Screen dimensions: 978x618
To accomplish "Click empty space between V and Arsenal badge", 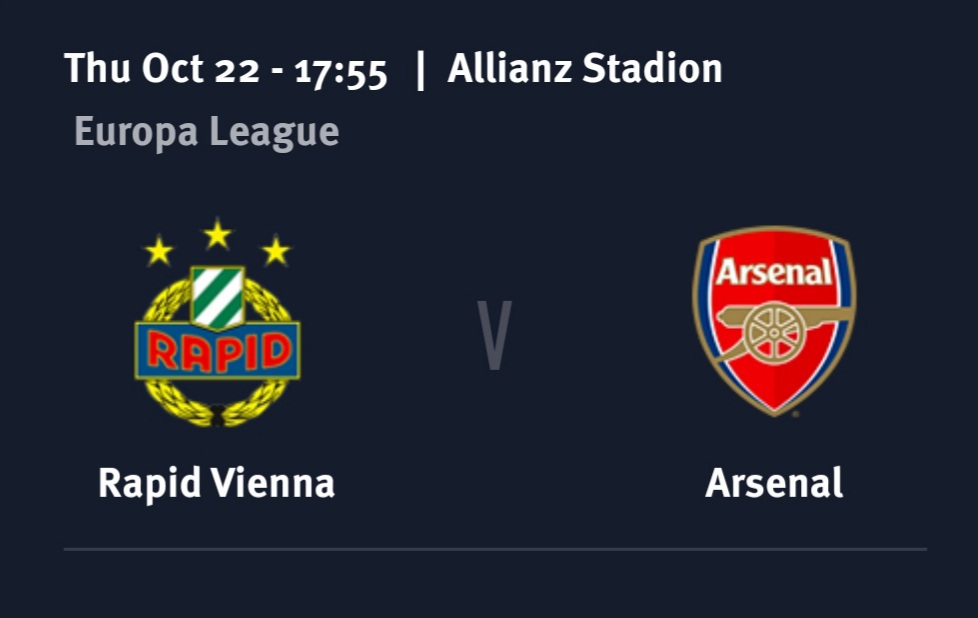I will click(x=600, y=335).
